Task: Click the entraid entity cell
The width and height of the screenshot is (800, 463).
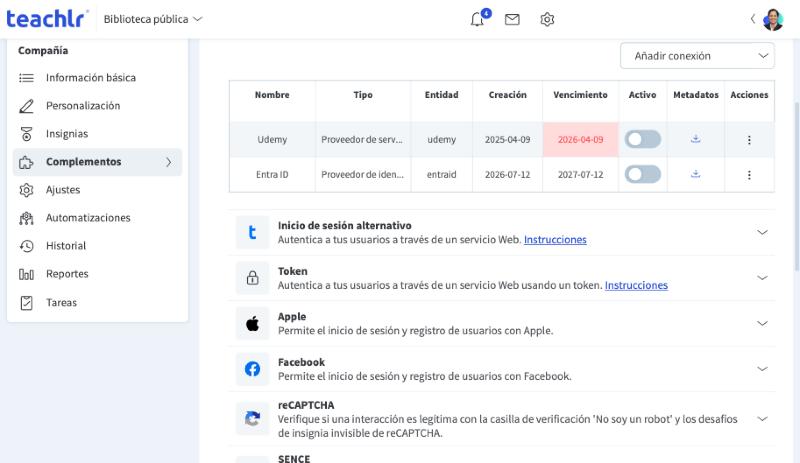Action: 441,175
